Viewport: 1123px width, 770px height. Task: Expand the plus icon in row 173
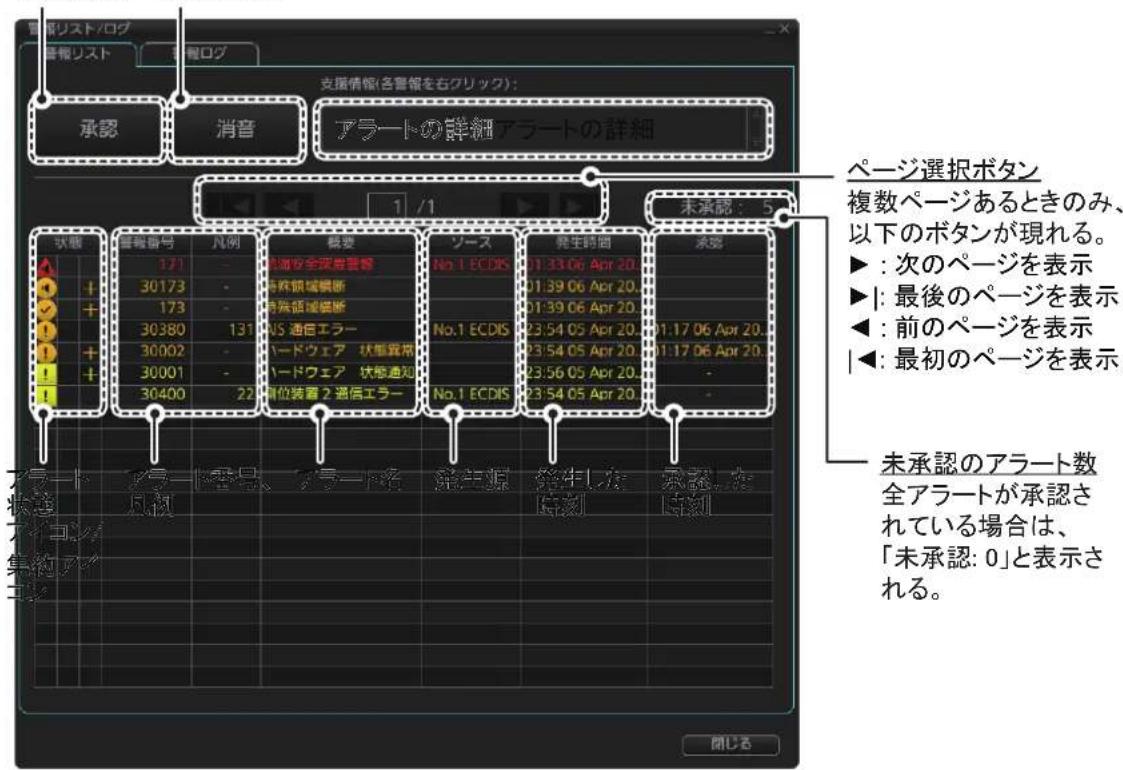coord(90,309)
